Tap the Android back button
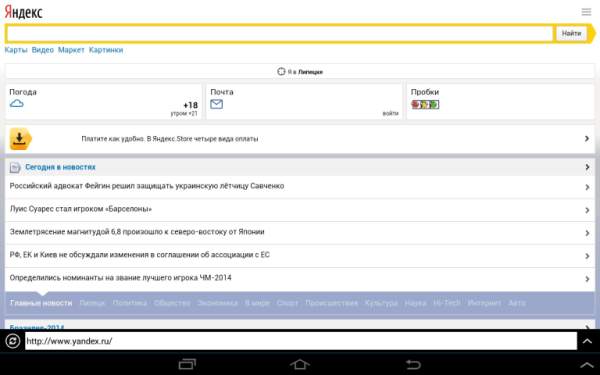 point(413,364)
